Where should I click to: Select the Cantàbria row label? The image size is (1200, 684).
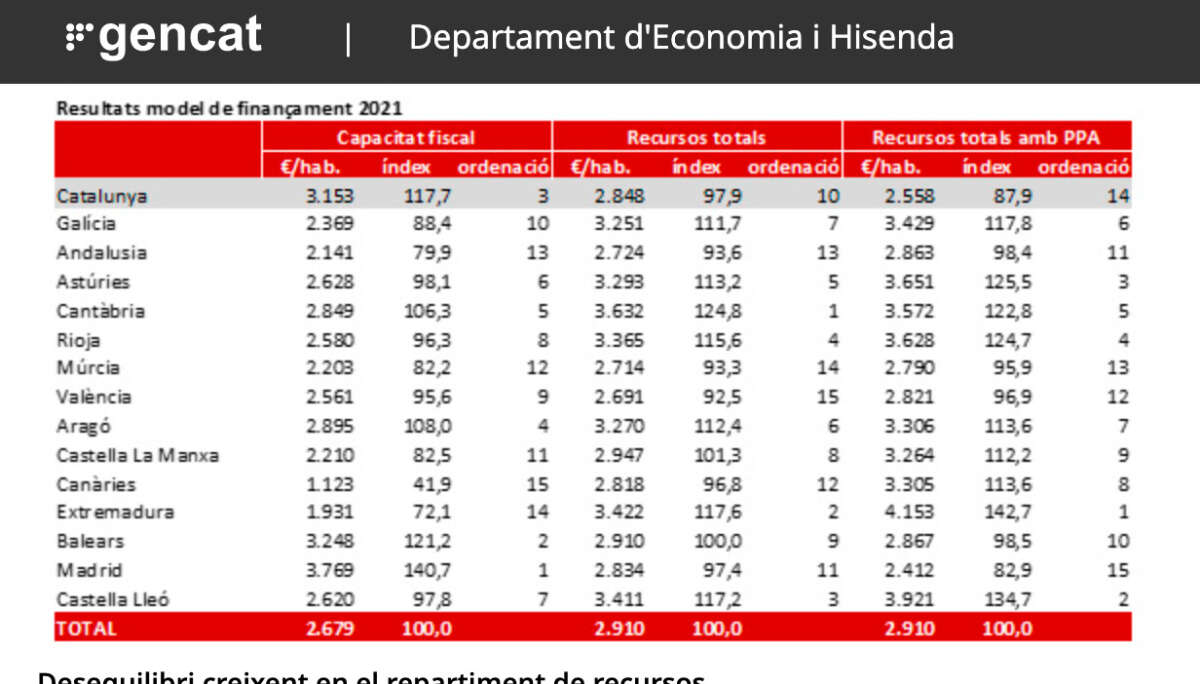pos(100,311)
